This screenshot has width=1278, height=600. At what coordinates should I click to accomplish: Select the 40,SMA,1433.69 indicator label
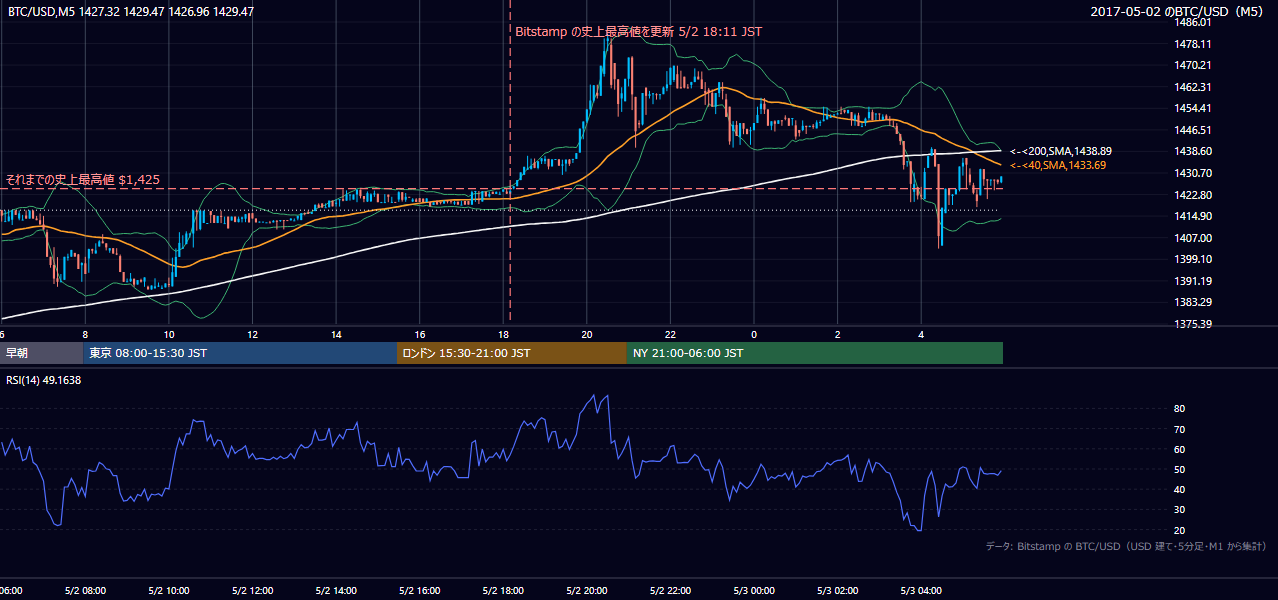1057,165
